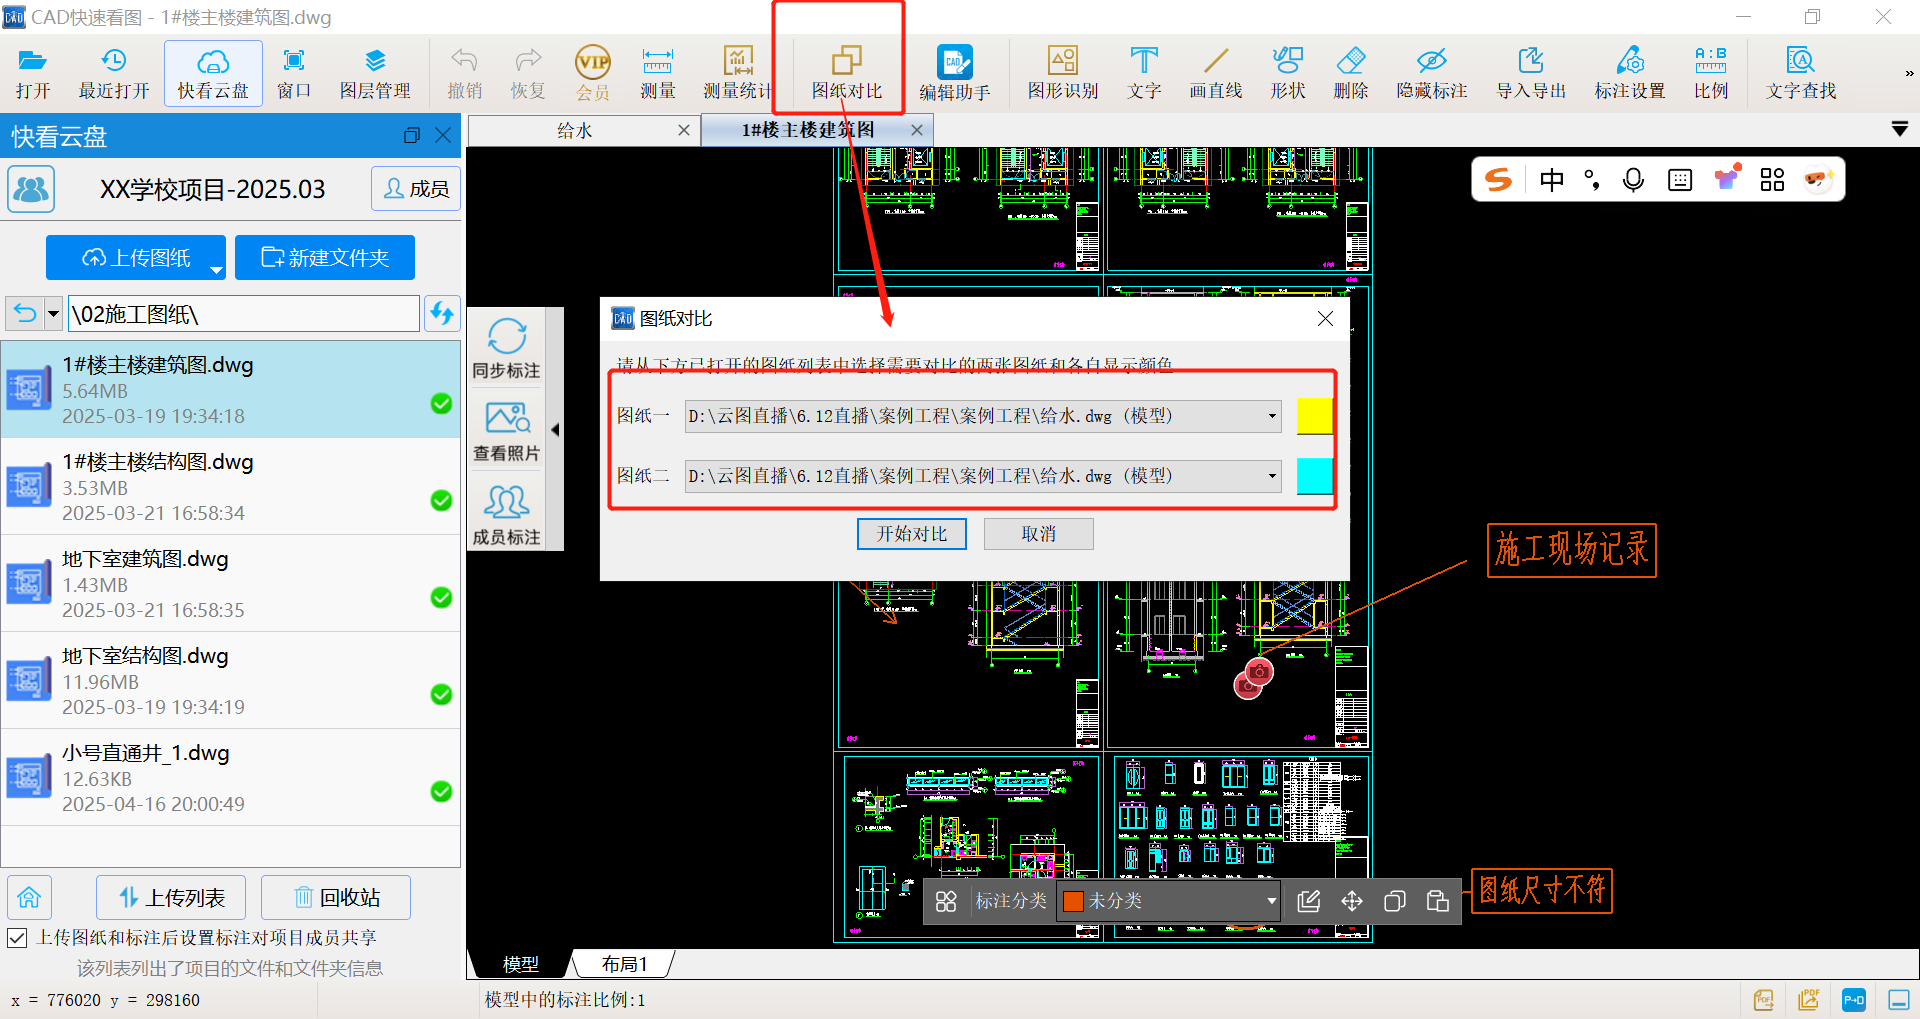Pick the yellow color swatch for 图纸一
This screenshot has height=1019, width=1920.
[x=1314, y=416]
